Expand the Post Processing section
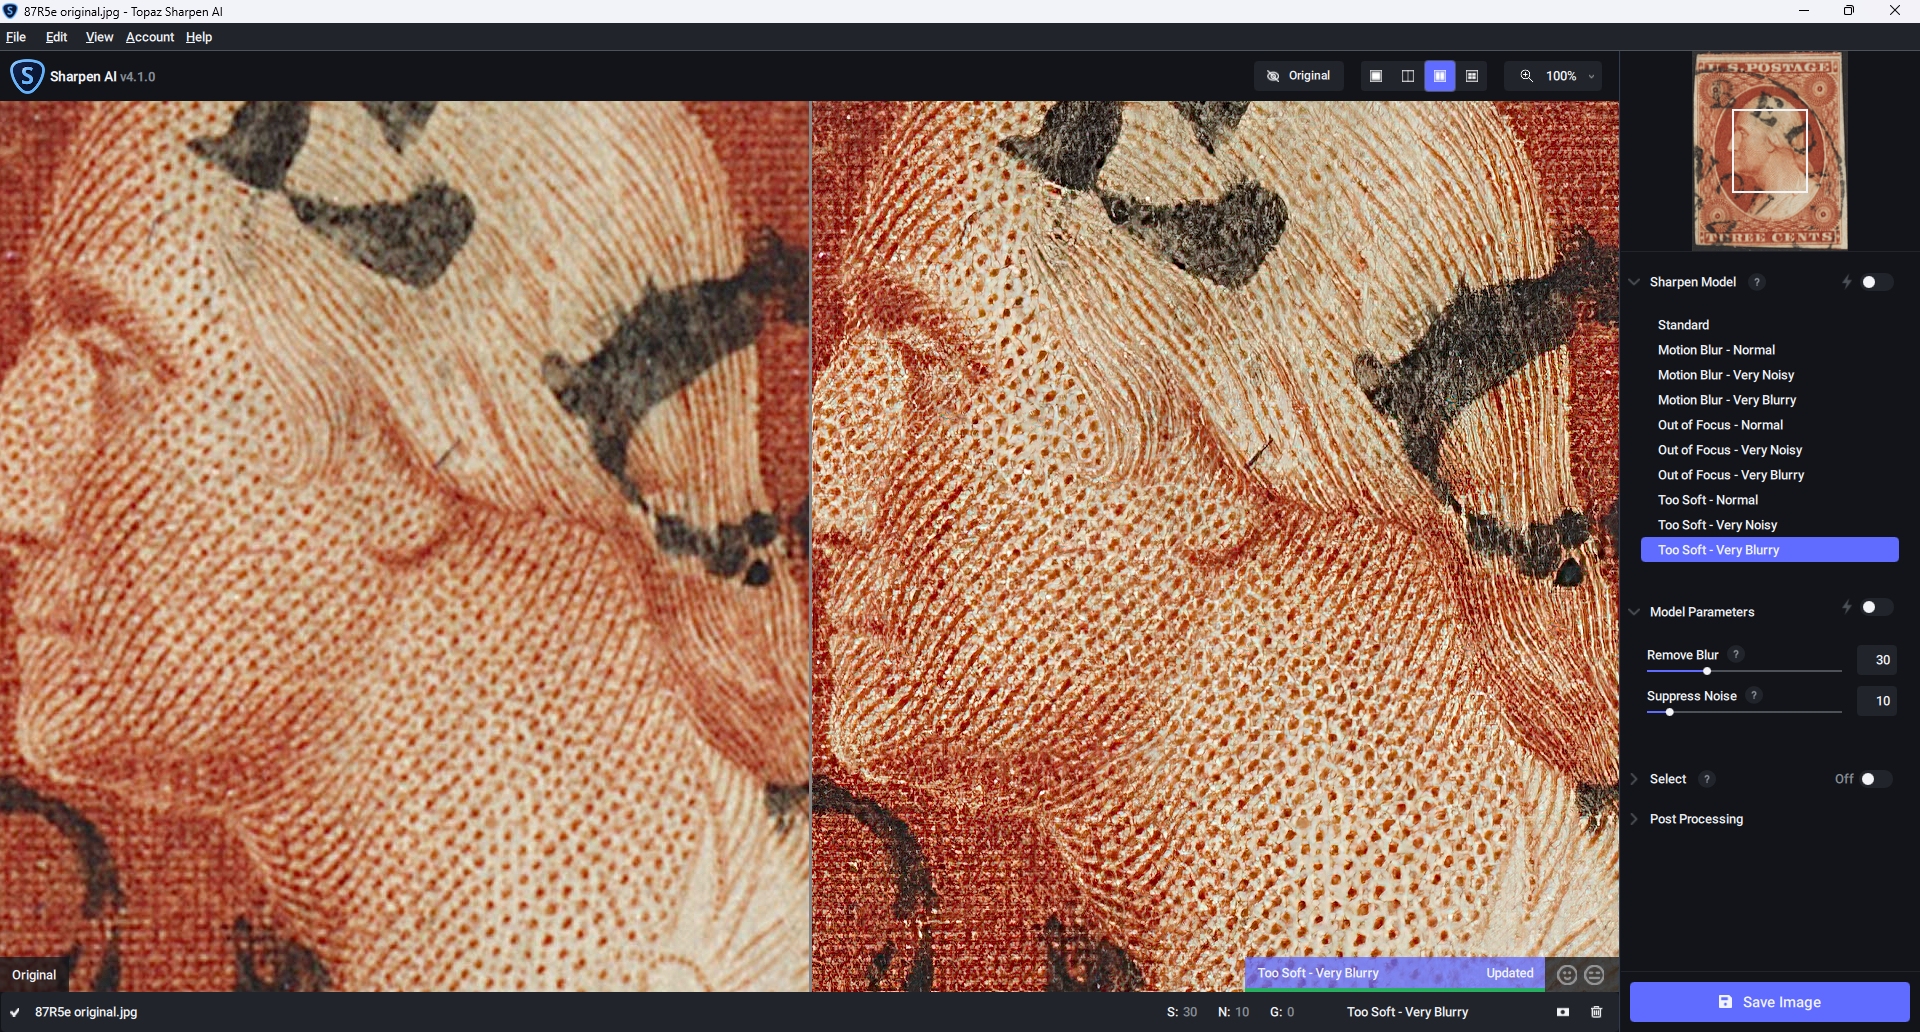Screen dimensions: 1920x1032 click(1634, 819)
